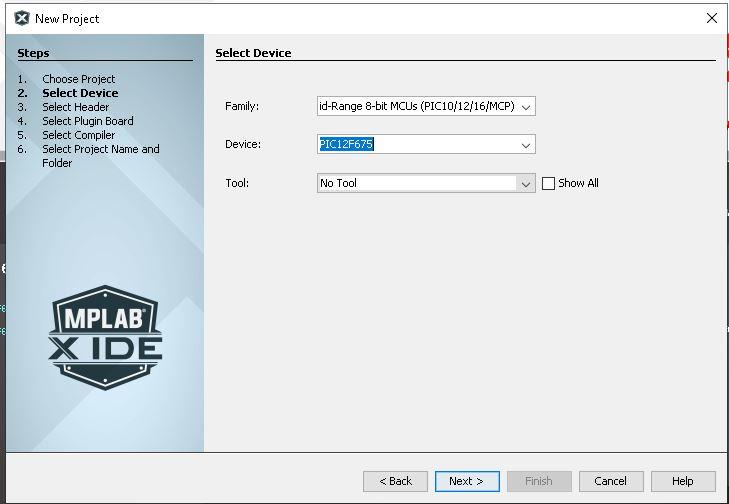Go to the previous step with Back
The width and height of the screenshot is (729, 504).
tap(395, 481)
